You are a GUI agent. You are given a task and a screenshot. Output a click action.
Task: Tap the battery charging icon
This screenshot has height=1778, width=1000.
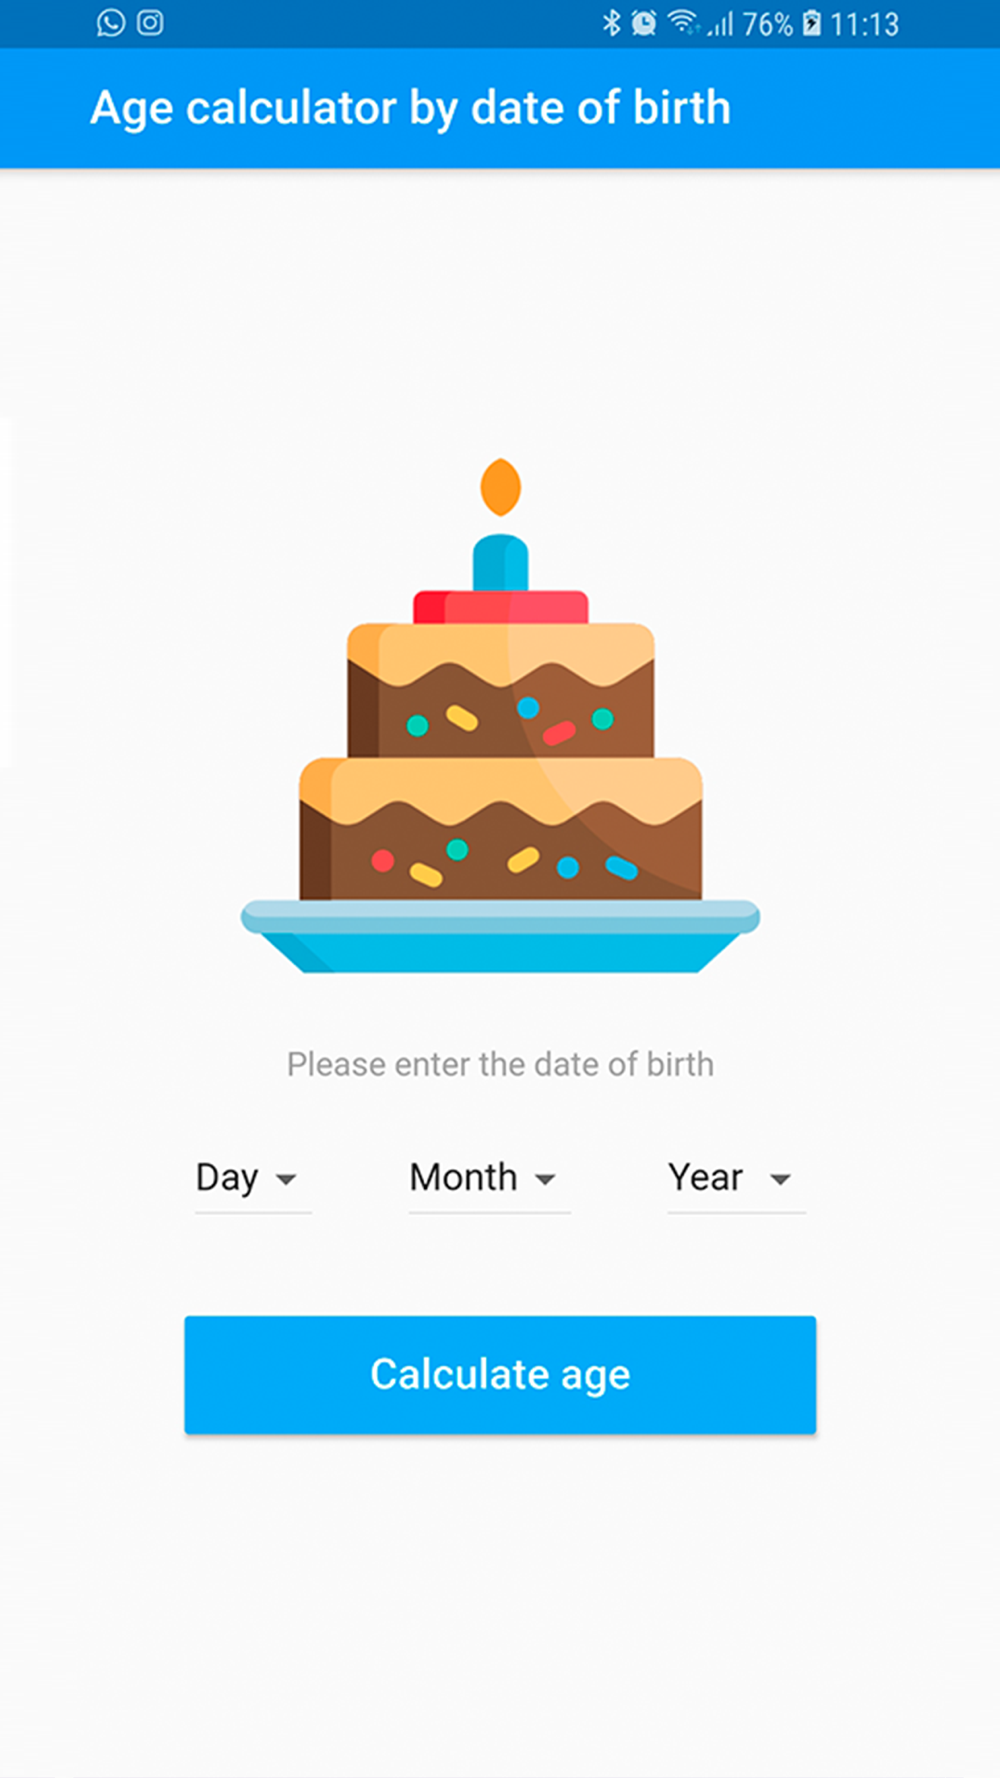coord(812,23)
